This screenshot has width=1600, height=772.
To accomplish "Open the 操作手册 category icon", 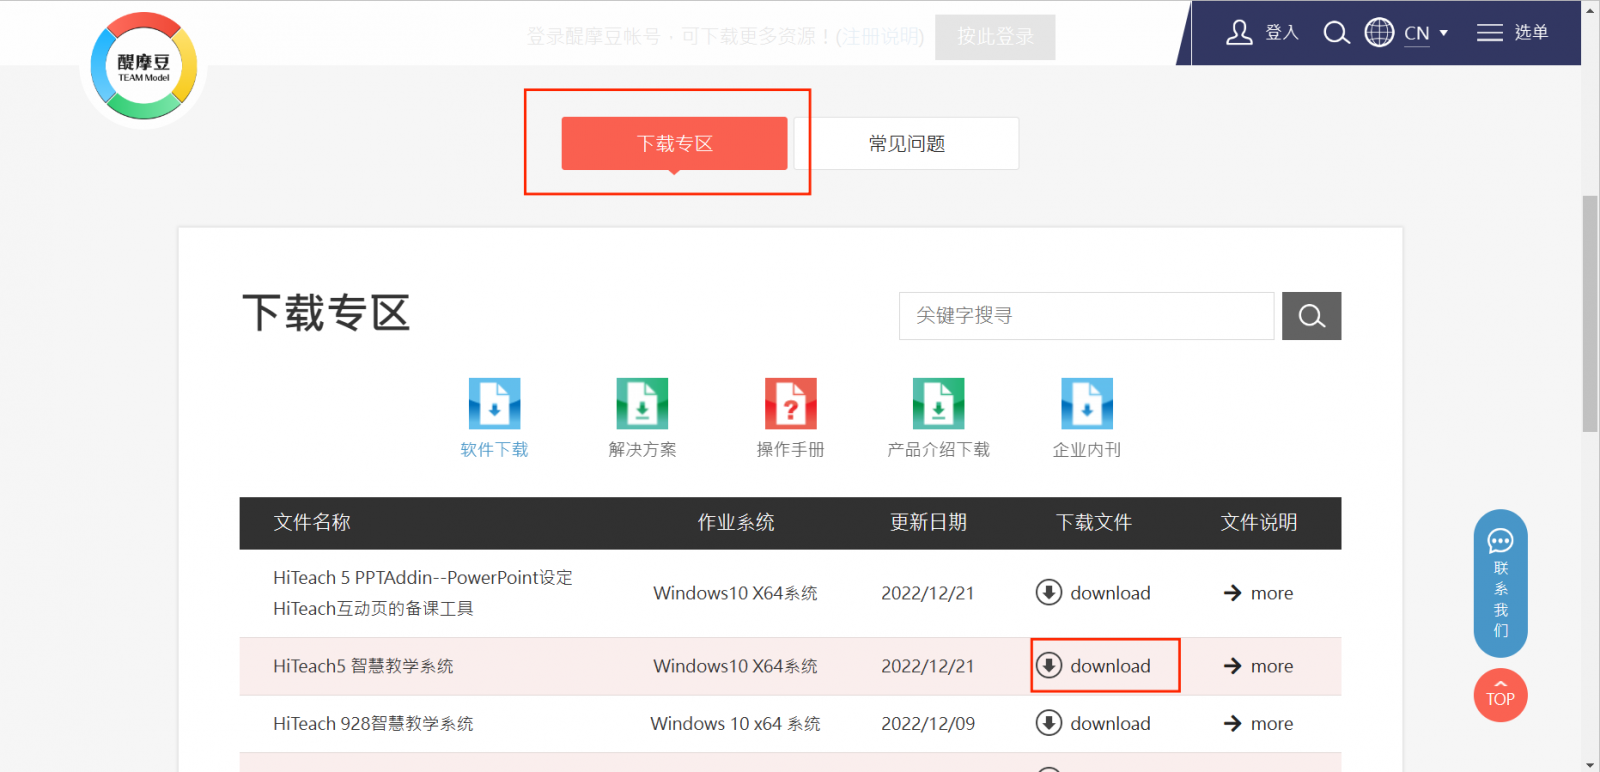I will (790, 404).
